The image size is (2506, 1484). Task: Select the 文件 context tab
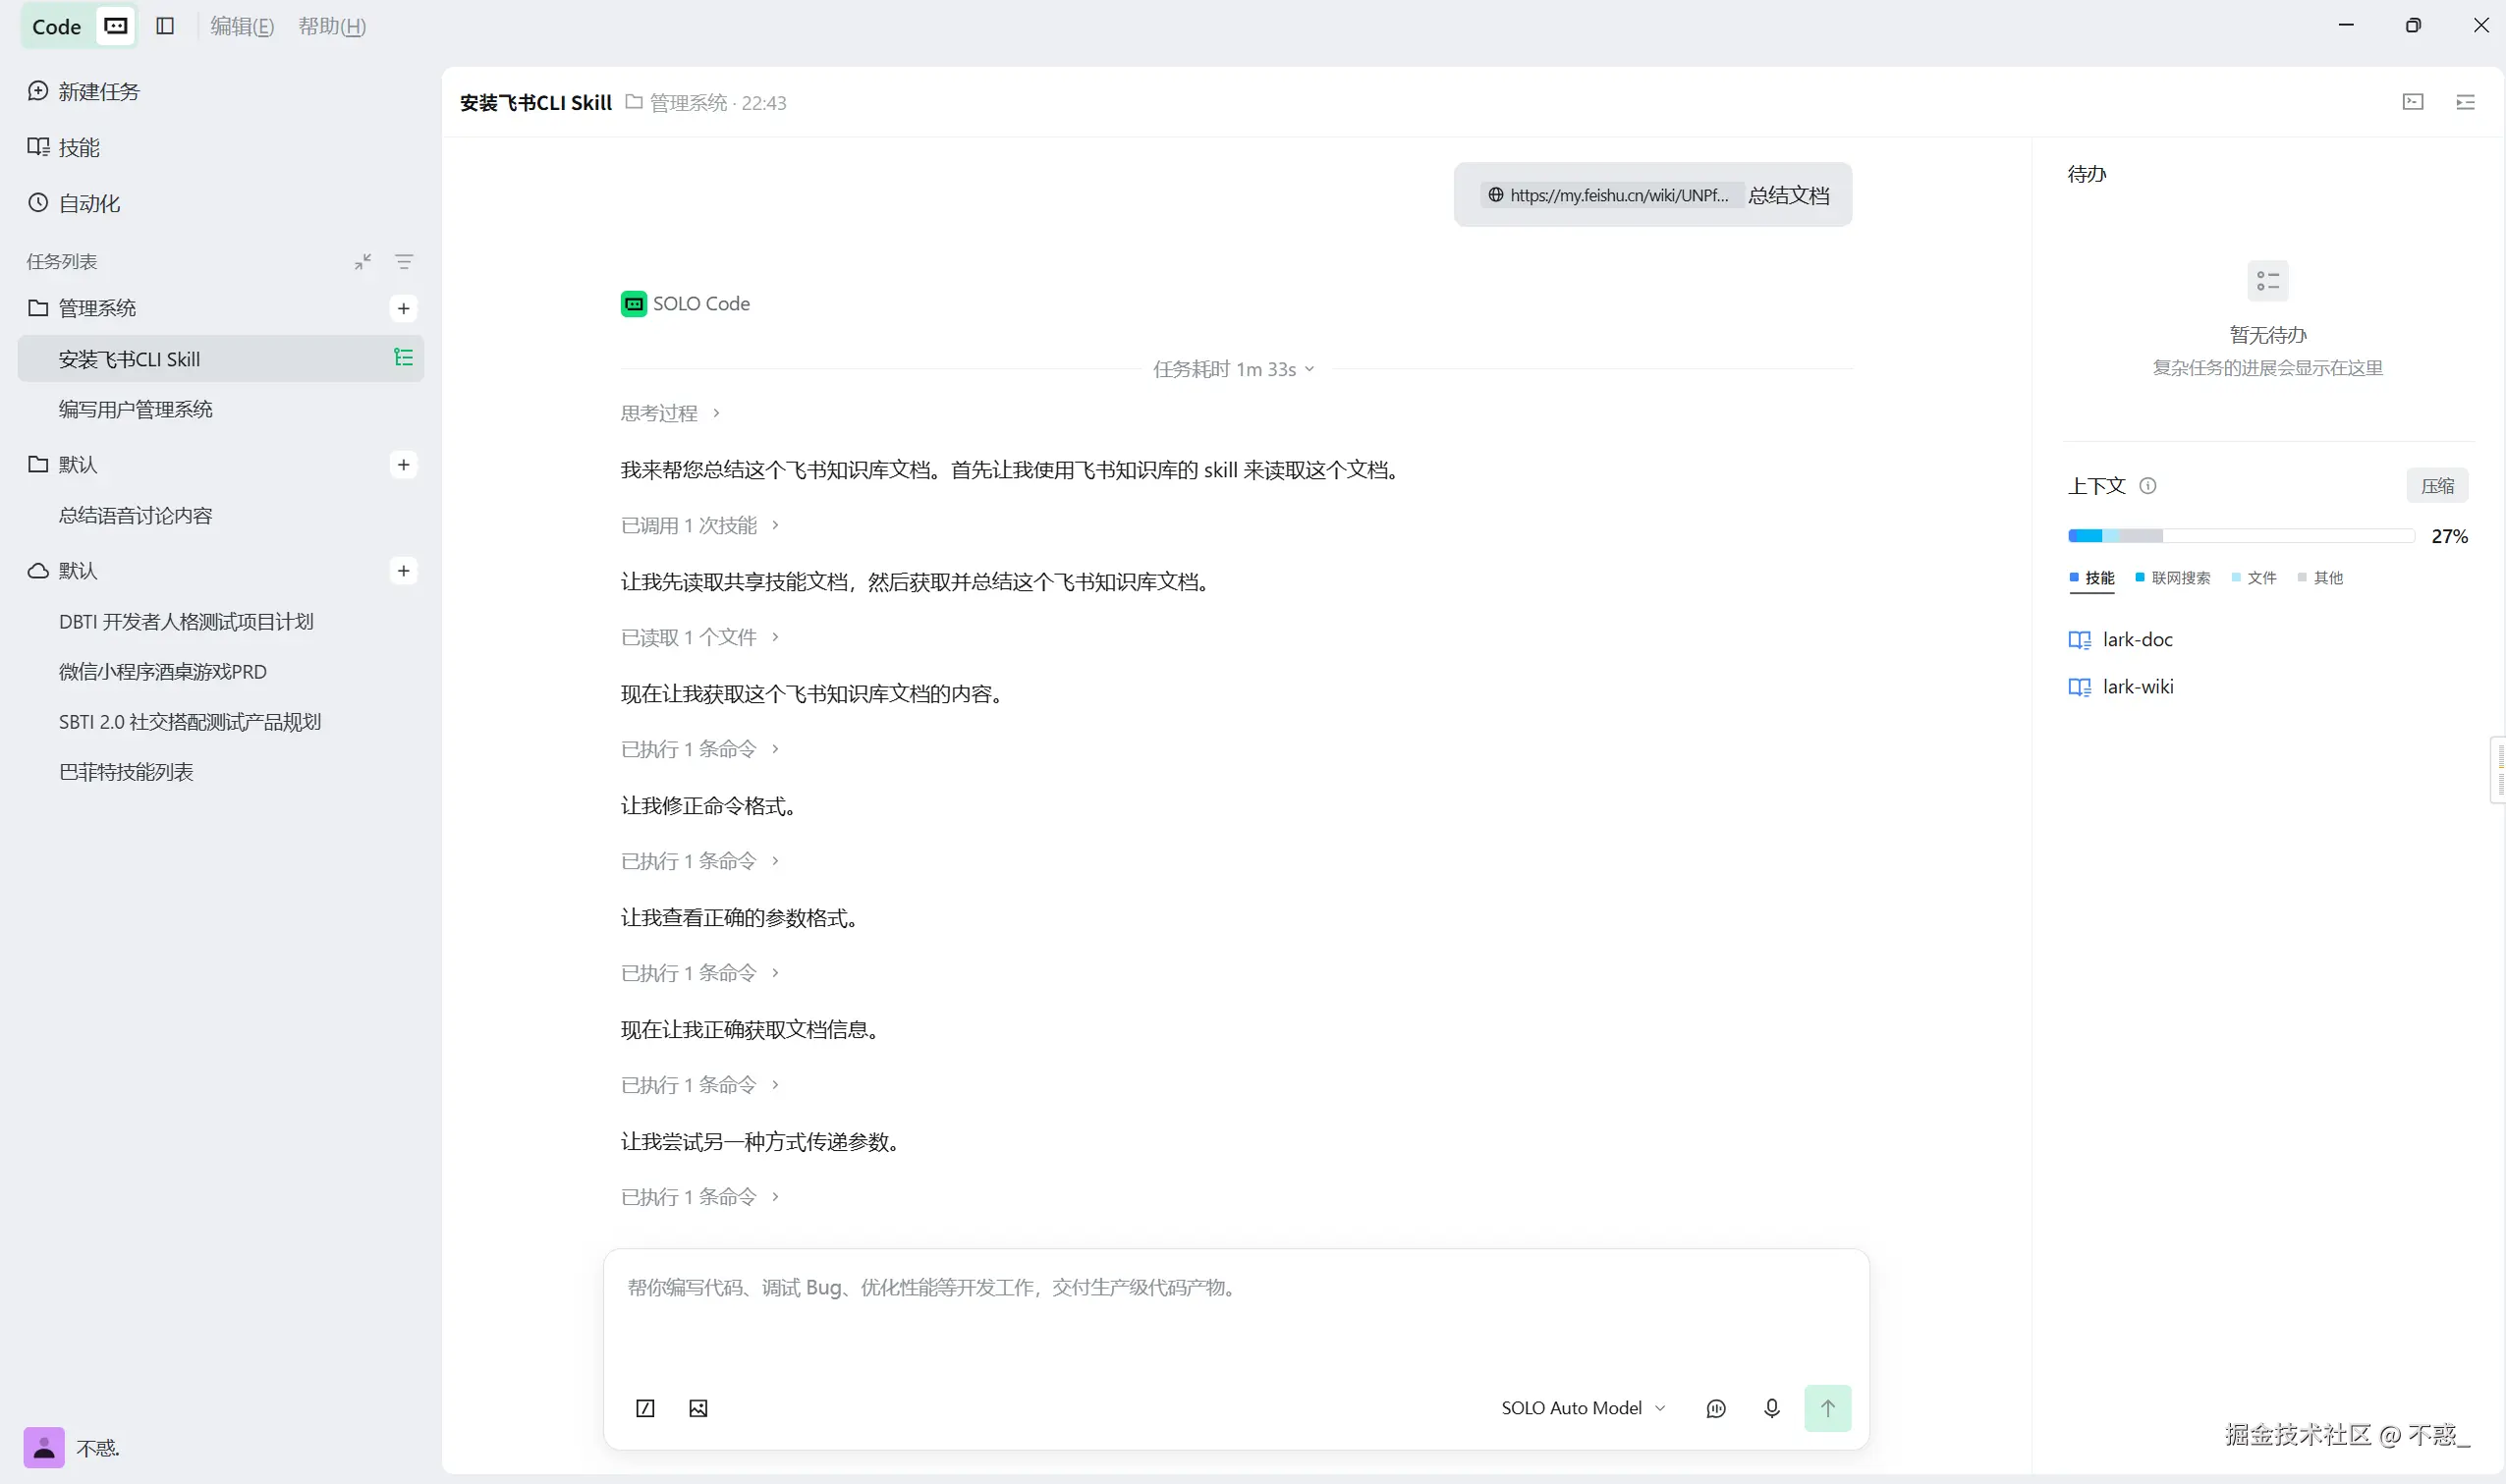pos(2254,578)
